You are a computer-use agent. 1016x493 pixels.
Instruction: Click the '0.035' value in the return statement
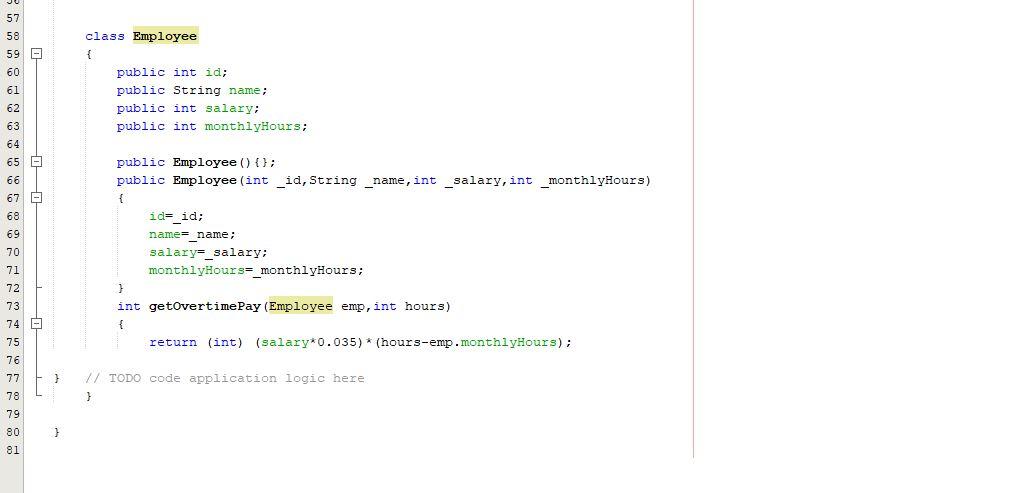pyautogui.click(x=336, y=342)
